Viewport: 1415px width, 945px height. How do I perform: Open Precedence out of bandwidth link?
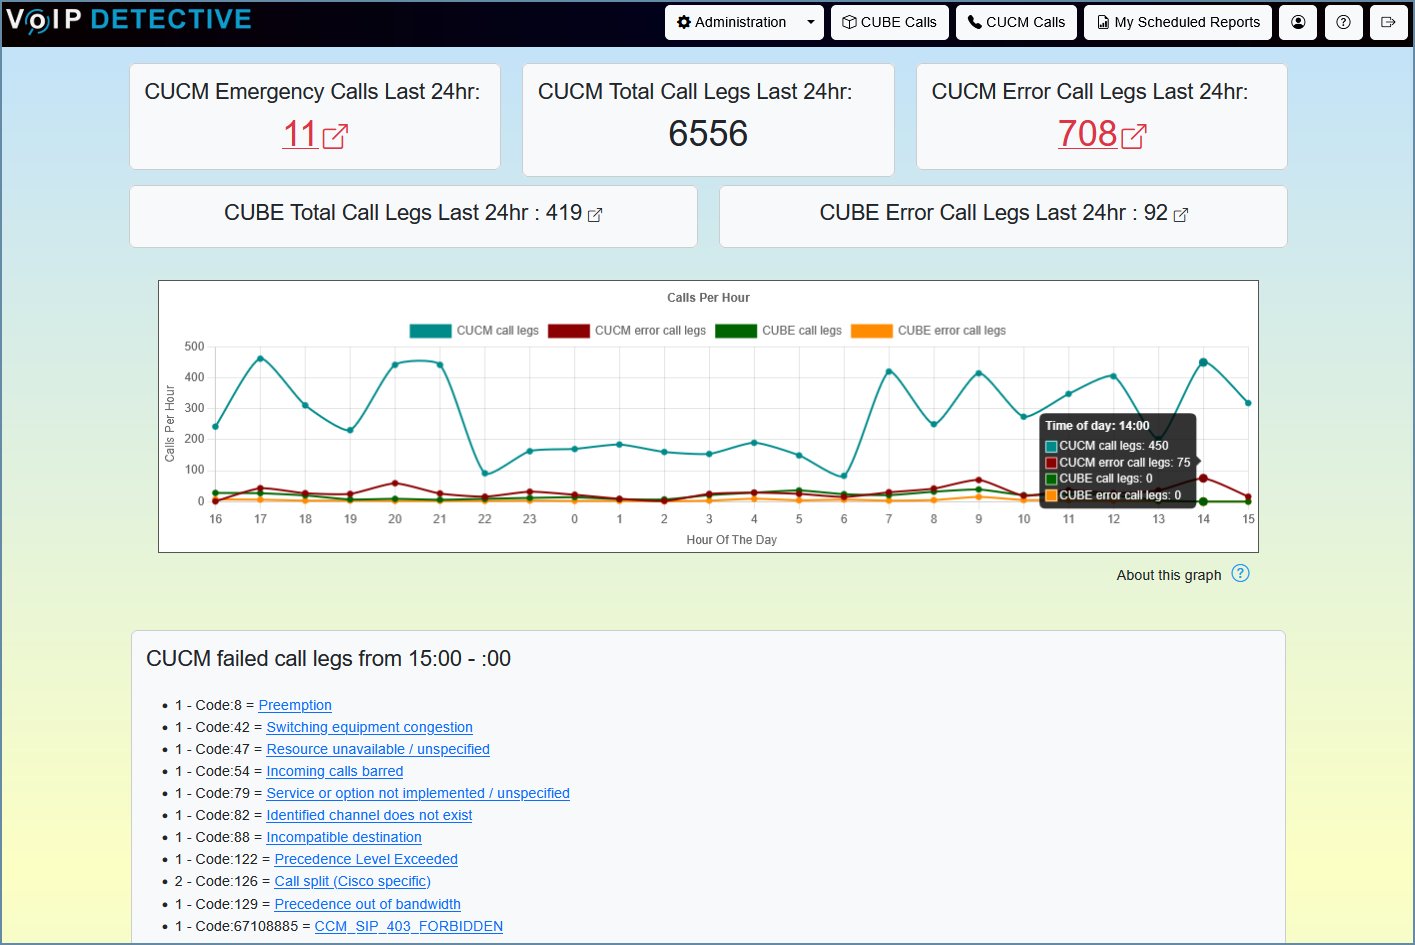(367, 904)
